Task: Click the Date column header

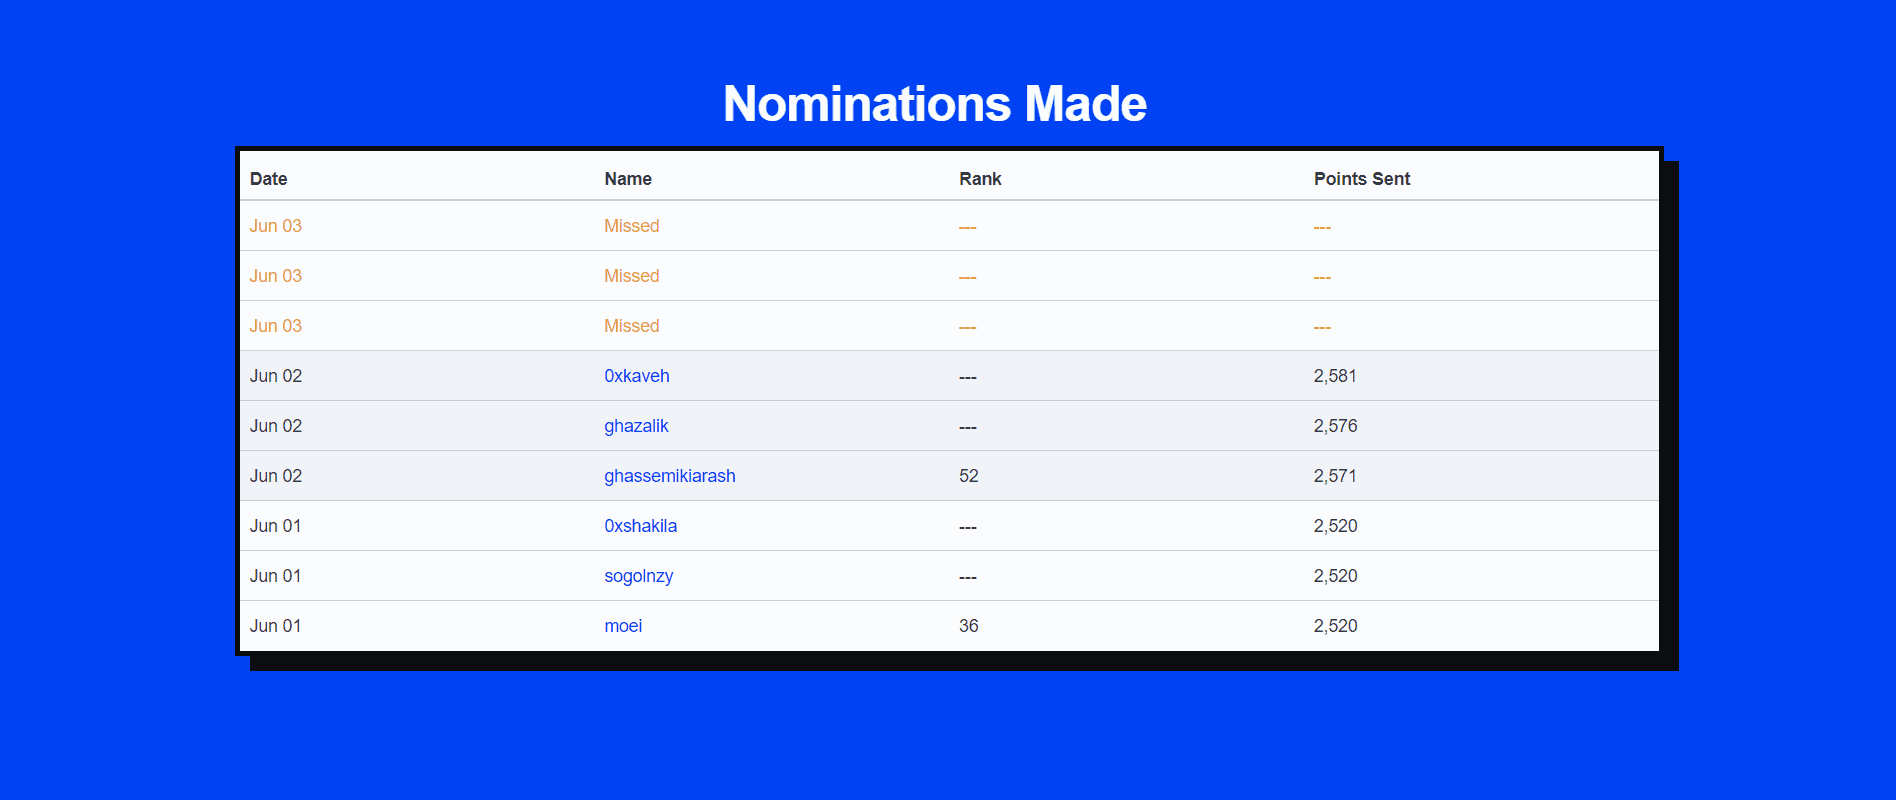Action: coord(268,179)
